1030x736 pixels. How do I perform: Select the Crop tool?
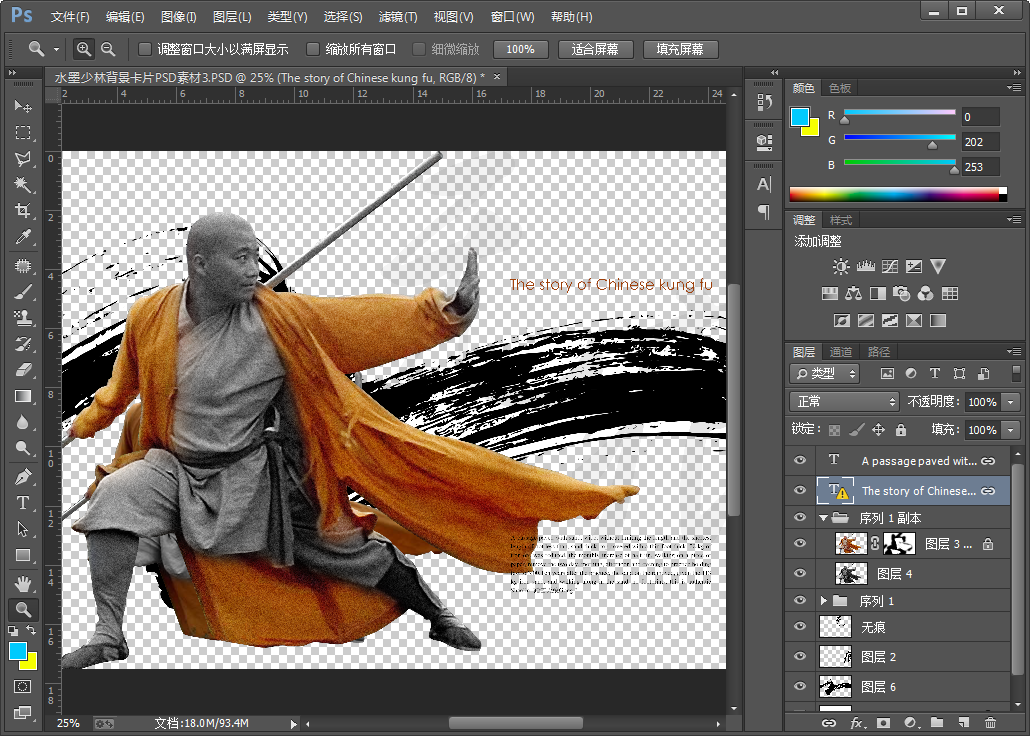pos(23,211)
